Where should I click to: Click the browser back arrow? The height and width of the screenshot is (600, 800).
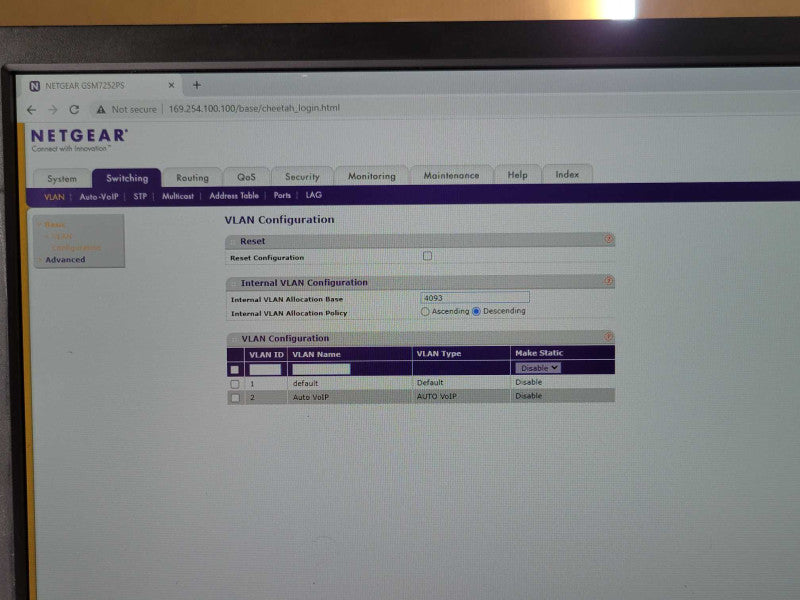[x=32, y=110]
